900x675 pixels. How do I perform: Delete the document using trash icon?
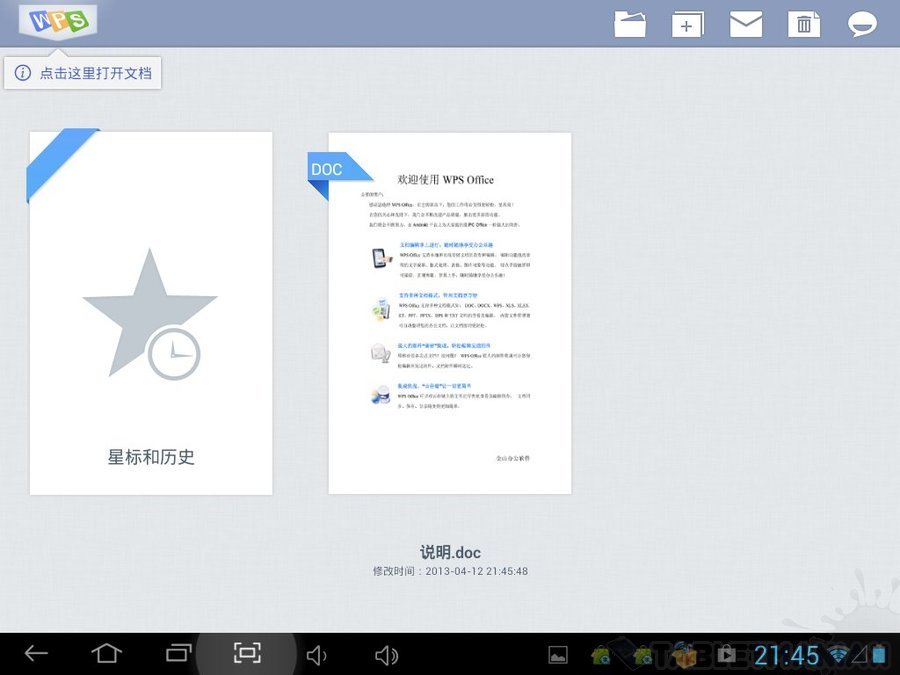(x=804, y=25)
